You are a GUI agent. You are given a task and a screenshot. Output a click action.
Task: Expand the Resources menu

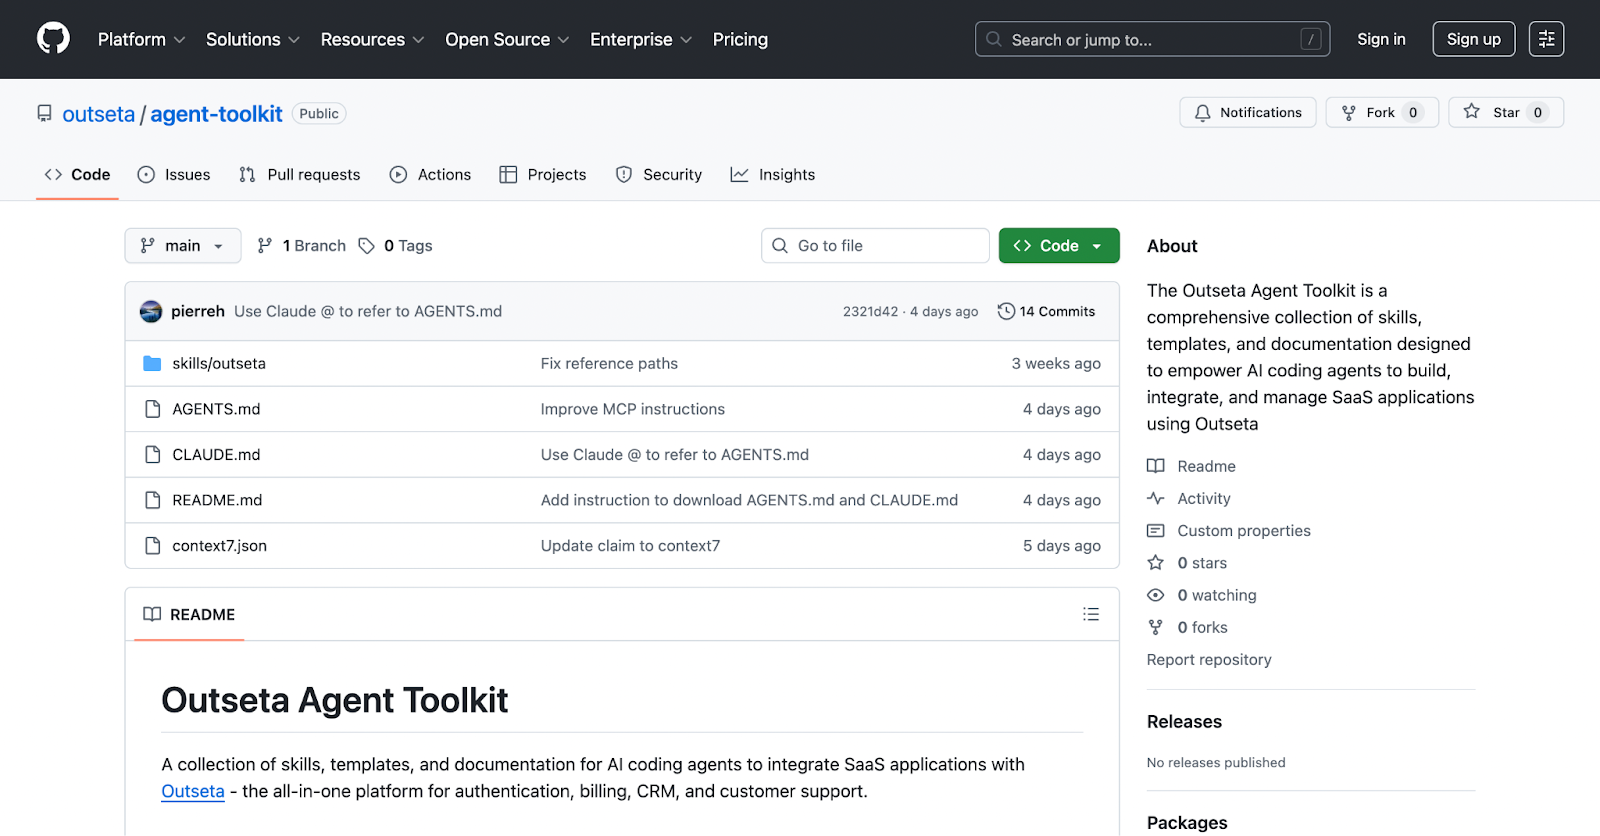[372, 39]
